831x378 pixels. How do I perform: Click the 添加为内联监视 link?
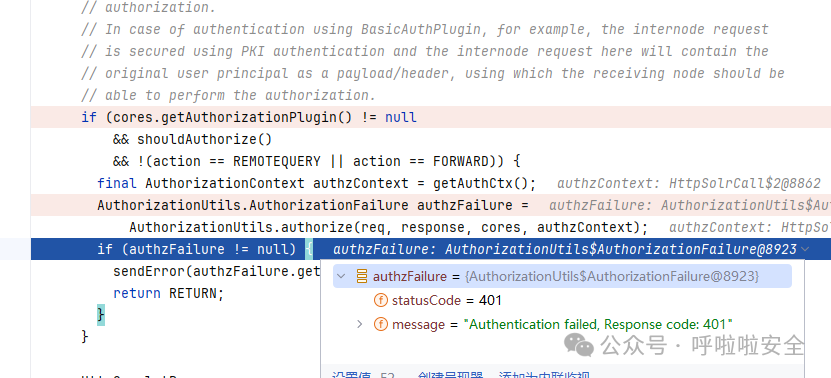click(x=544, y=375)
